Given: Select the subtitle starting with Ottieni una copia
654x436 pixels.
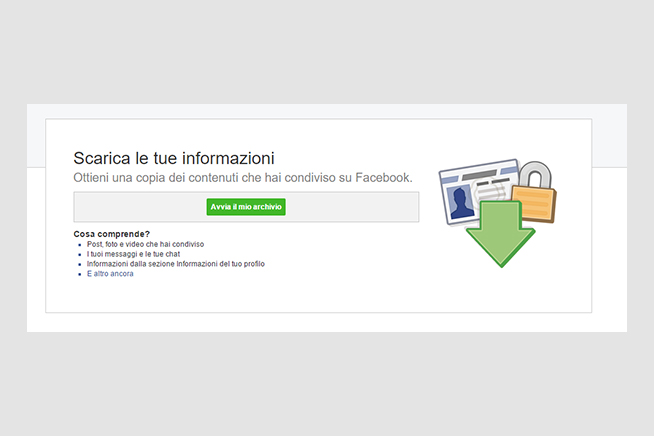Looking at the screenshot, I should coord(243,178).
